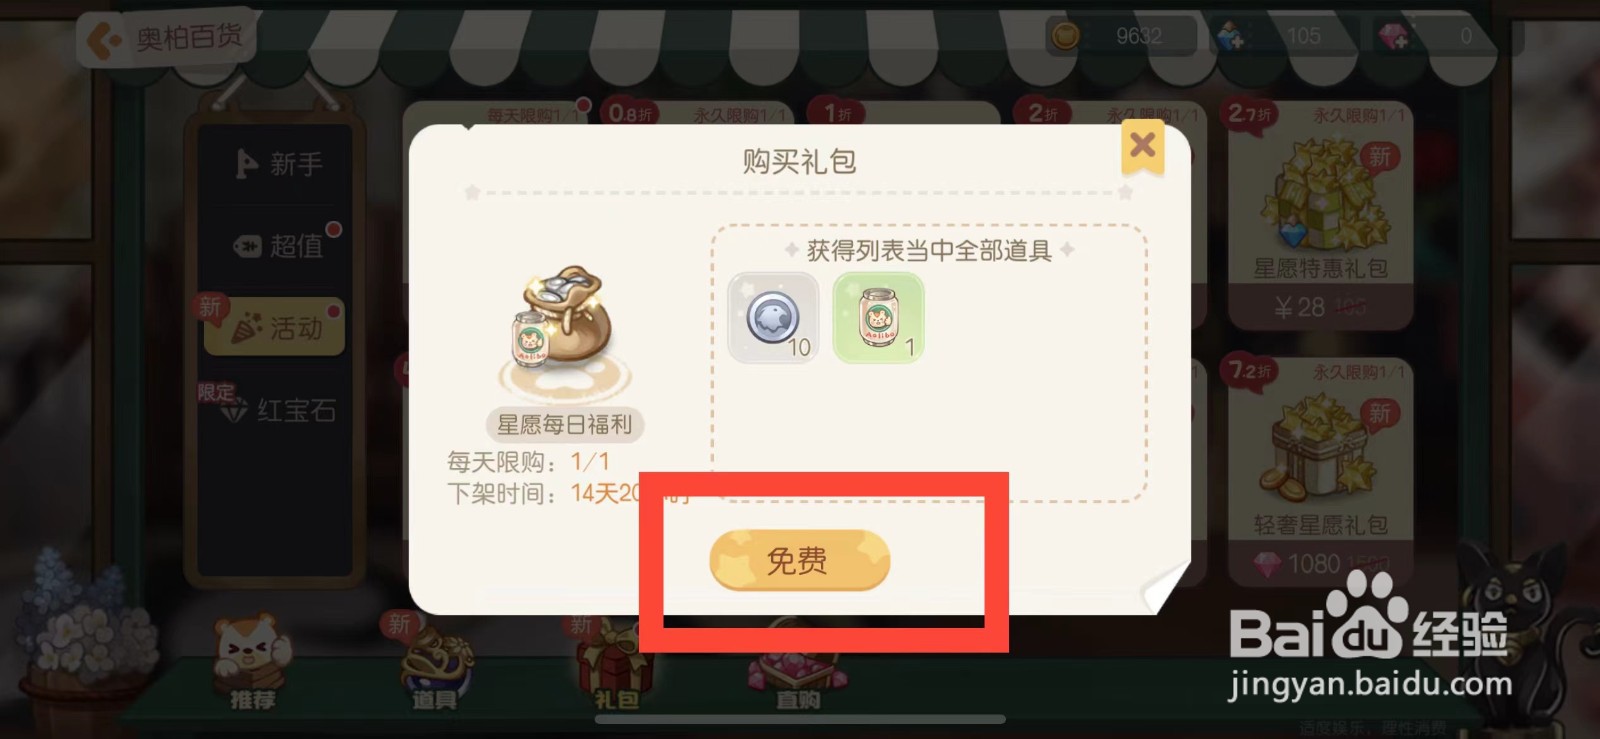Tap the Melibu can reward item
1600x739 pixels.
pyautogui.click(x=879, y=317)
